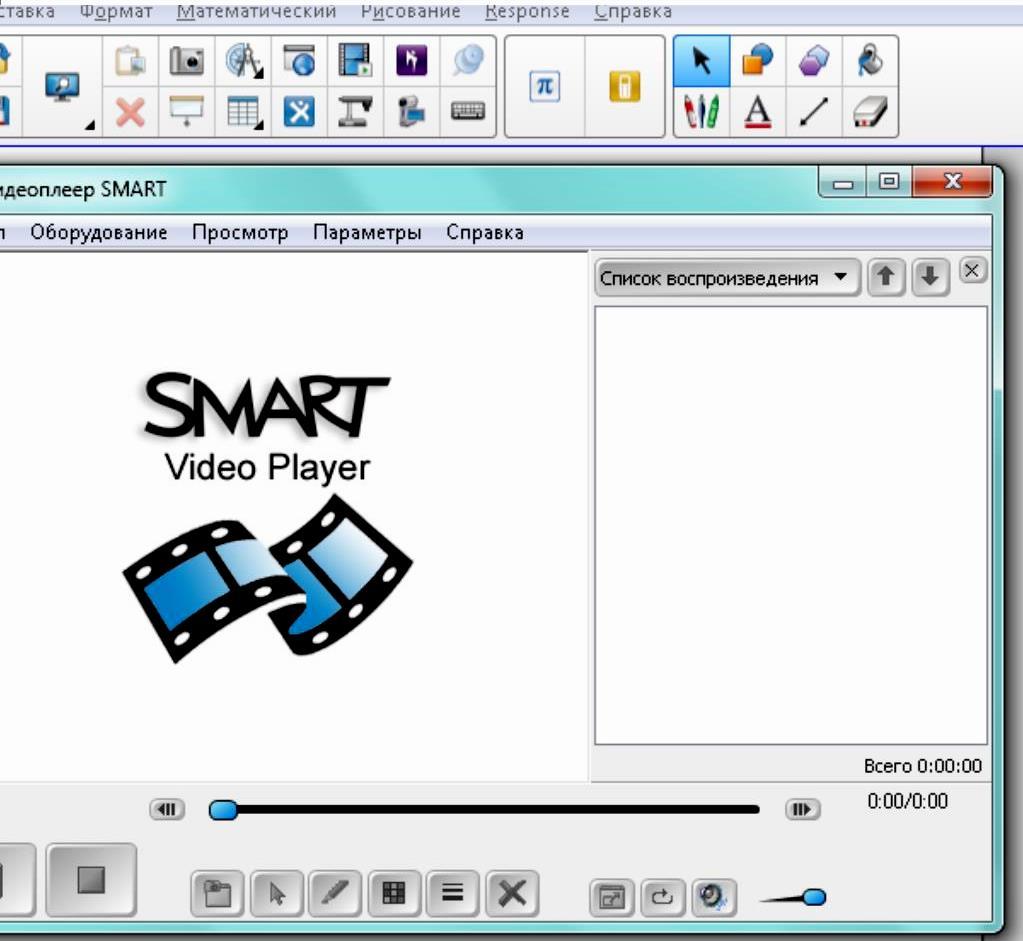The image size is (1023, 941).
Task: Move playlist item down with arrow button
Action: [x=930, y=277]
